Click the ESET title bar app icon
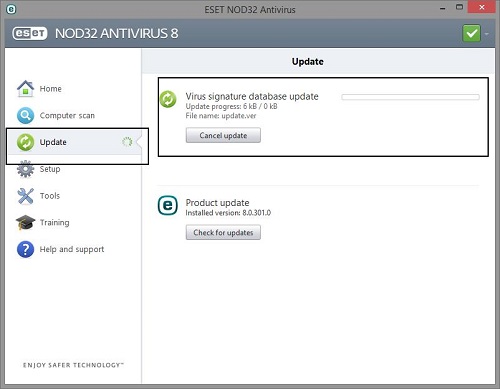The width and height of the screenshot is (500, 389). [x=11, y=9]
